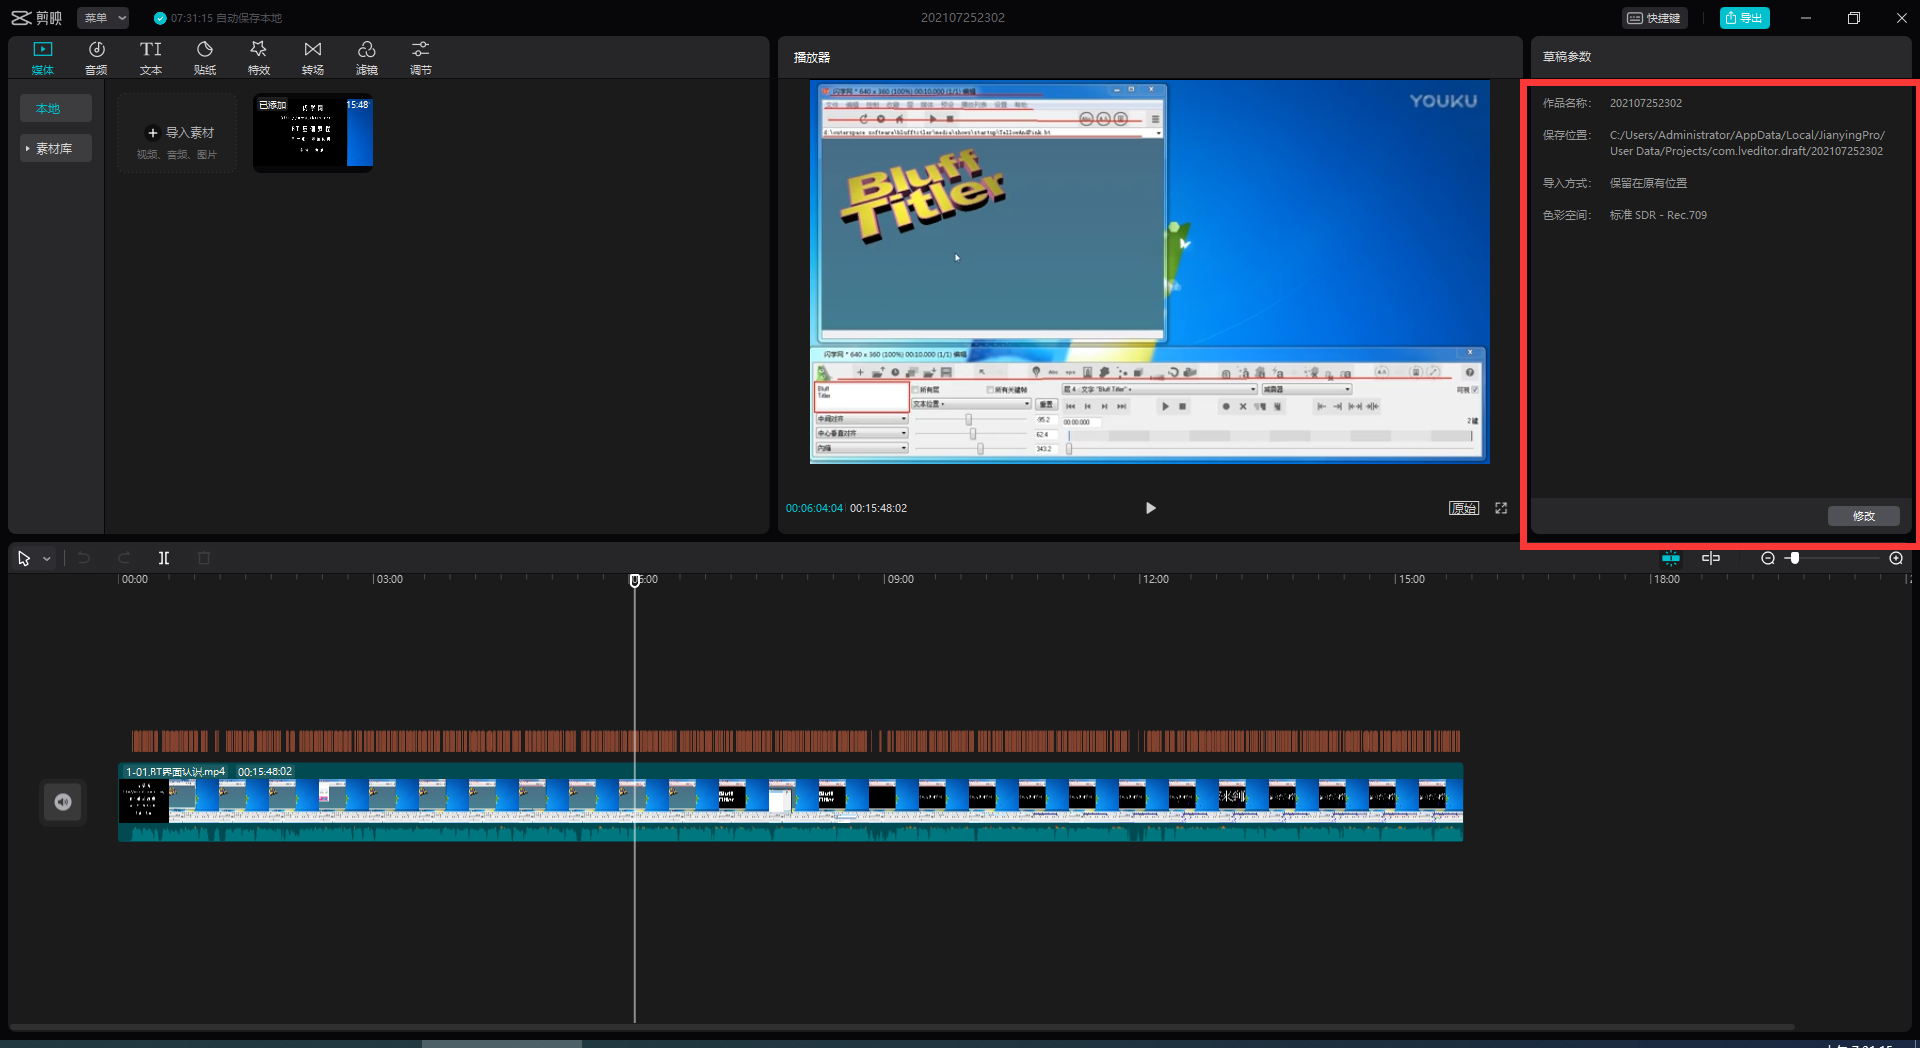
Task: Toggle the timeline preview axis icon
Action: coord(1711,558)
